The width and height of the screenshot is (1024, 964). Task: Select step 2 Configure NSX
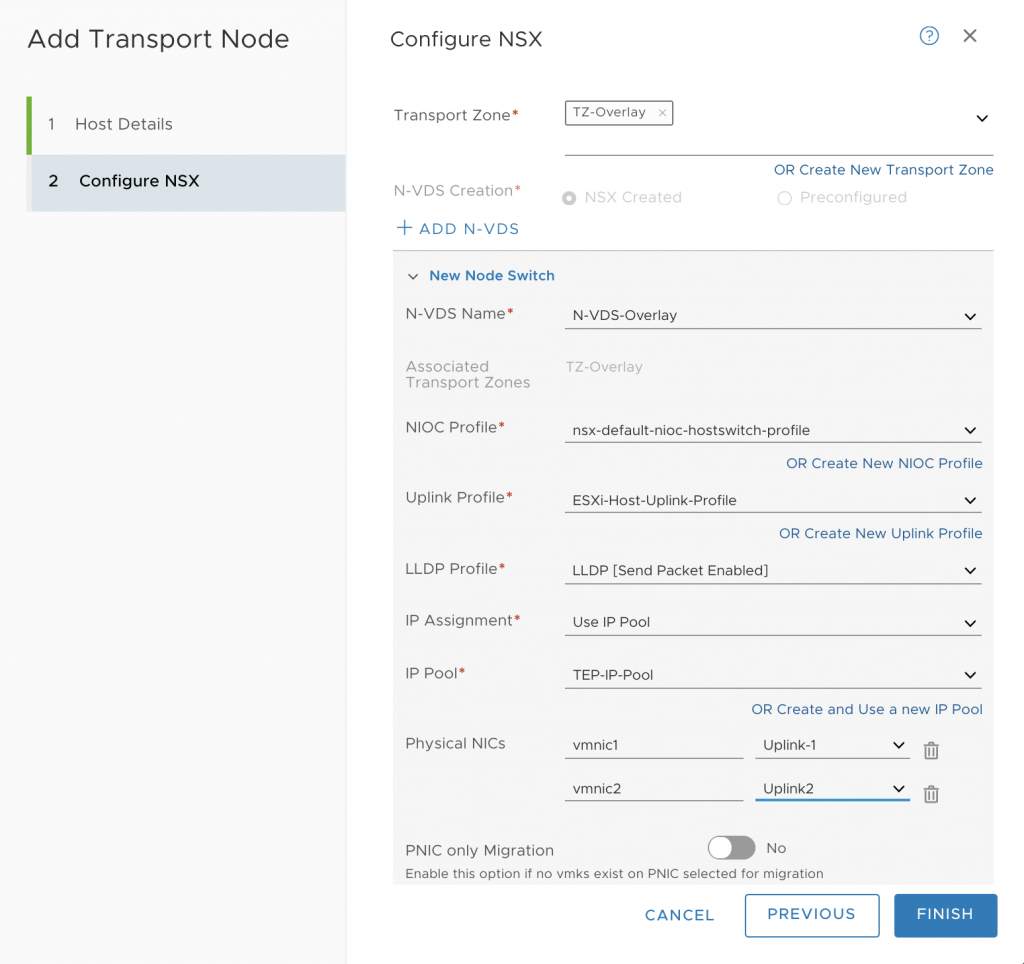click(185, 182)
